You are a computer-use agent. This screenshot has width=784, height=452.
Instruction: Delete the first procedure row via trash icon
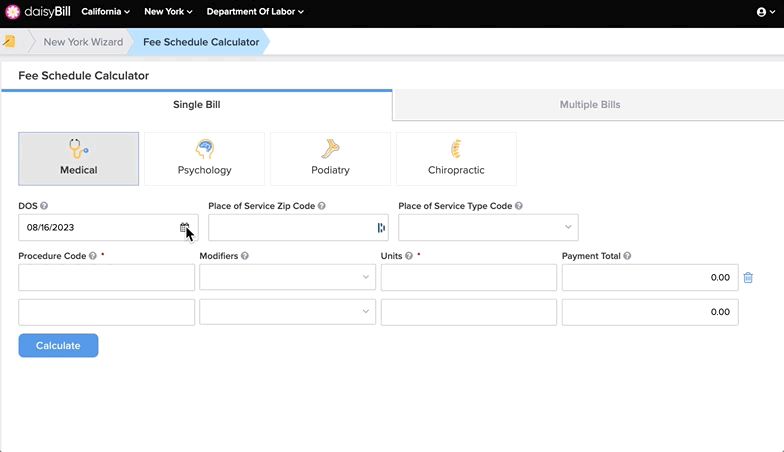[748, 278]
